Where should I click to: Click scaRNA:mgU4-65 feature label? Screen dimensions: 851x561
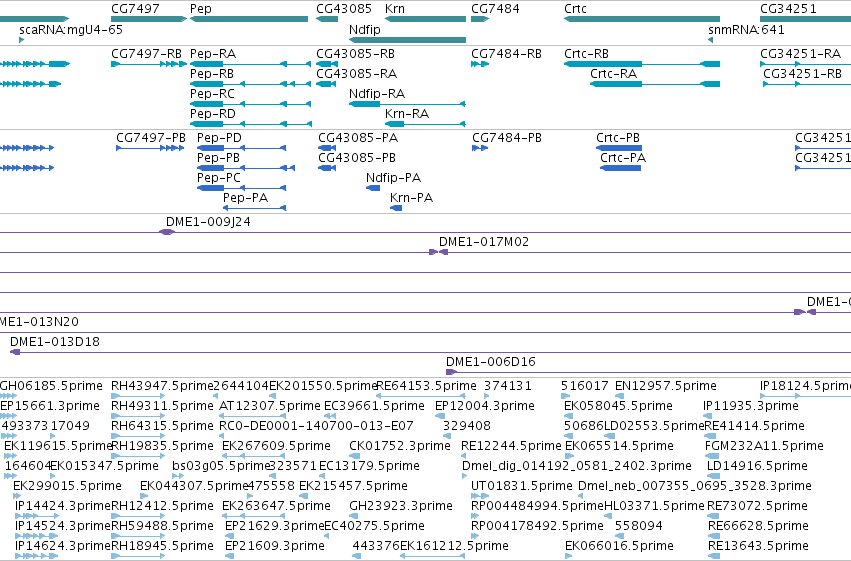coord(71,29)
